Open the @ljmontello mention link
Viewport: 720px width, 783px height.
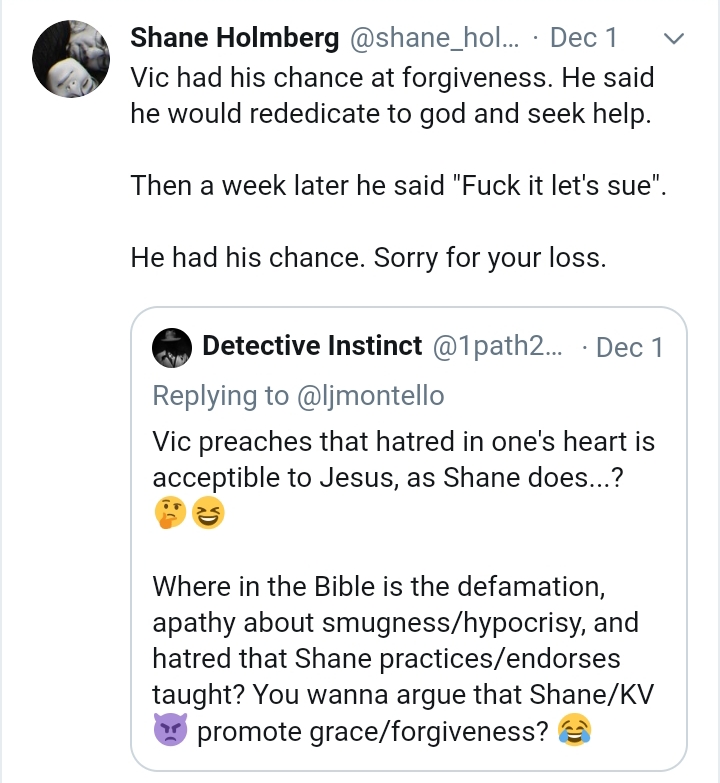pyautogui.click(x=370, y=396)
